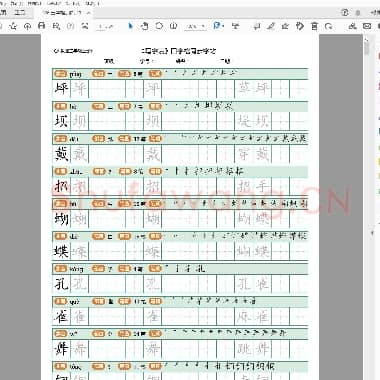
Task: Switch to the Home tab
Action: tap(3, 13)
